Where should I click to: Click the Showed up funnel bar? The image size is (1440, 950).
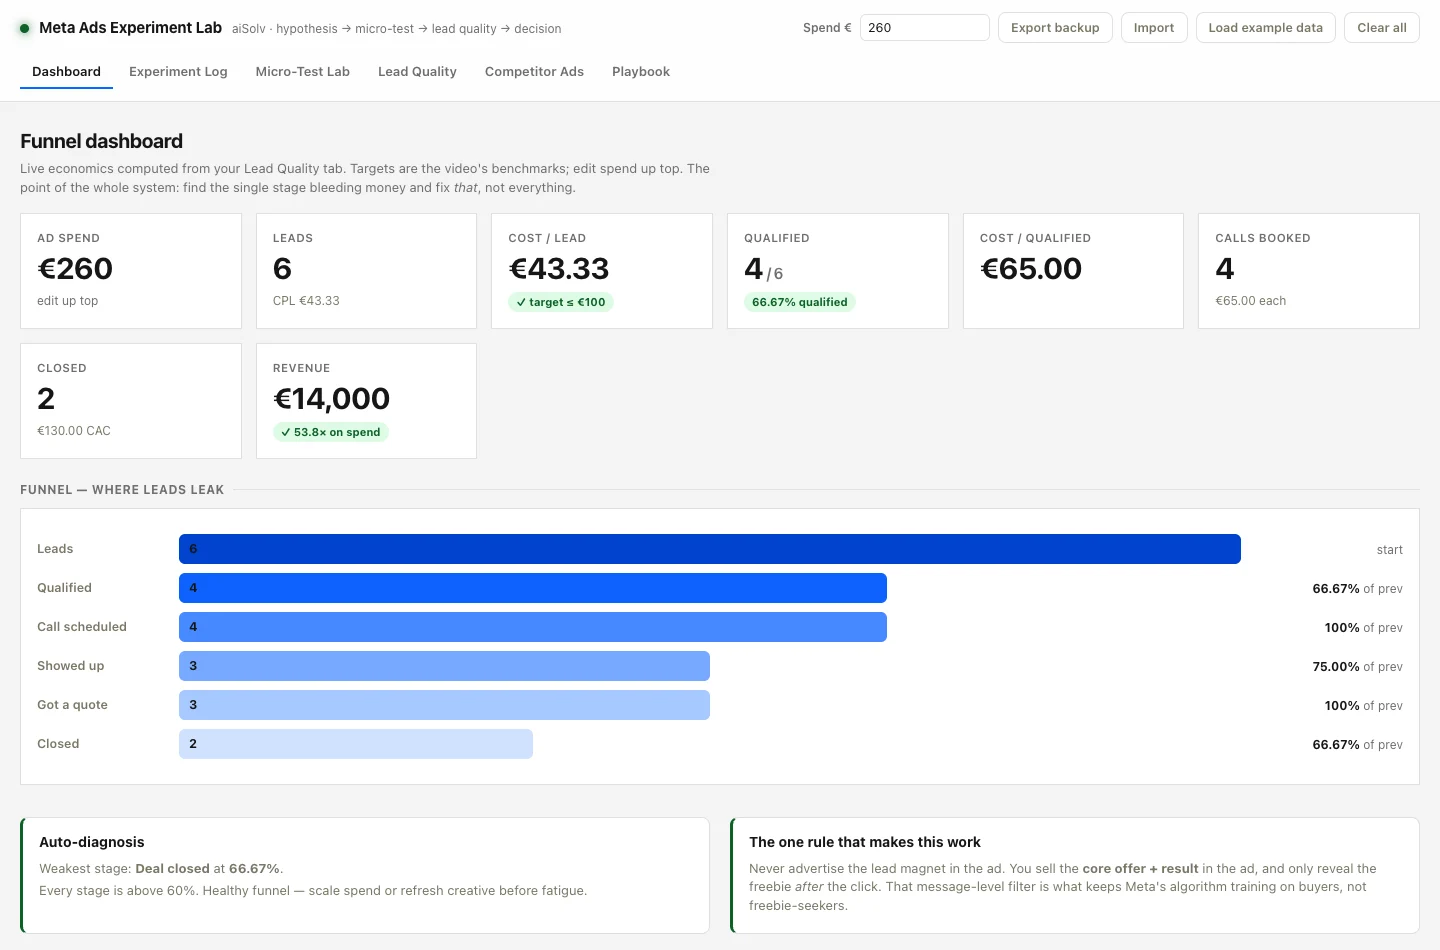click(x=444, y=666)
